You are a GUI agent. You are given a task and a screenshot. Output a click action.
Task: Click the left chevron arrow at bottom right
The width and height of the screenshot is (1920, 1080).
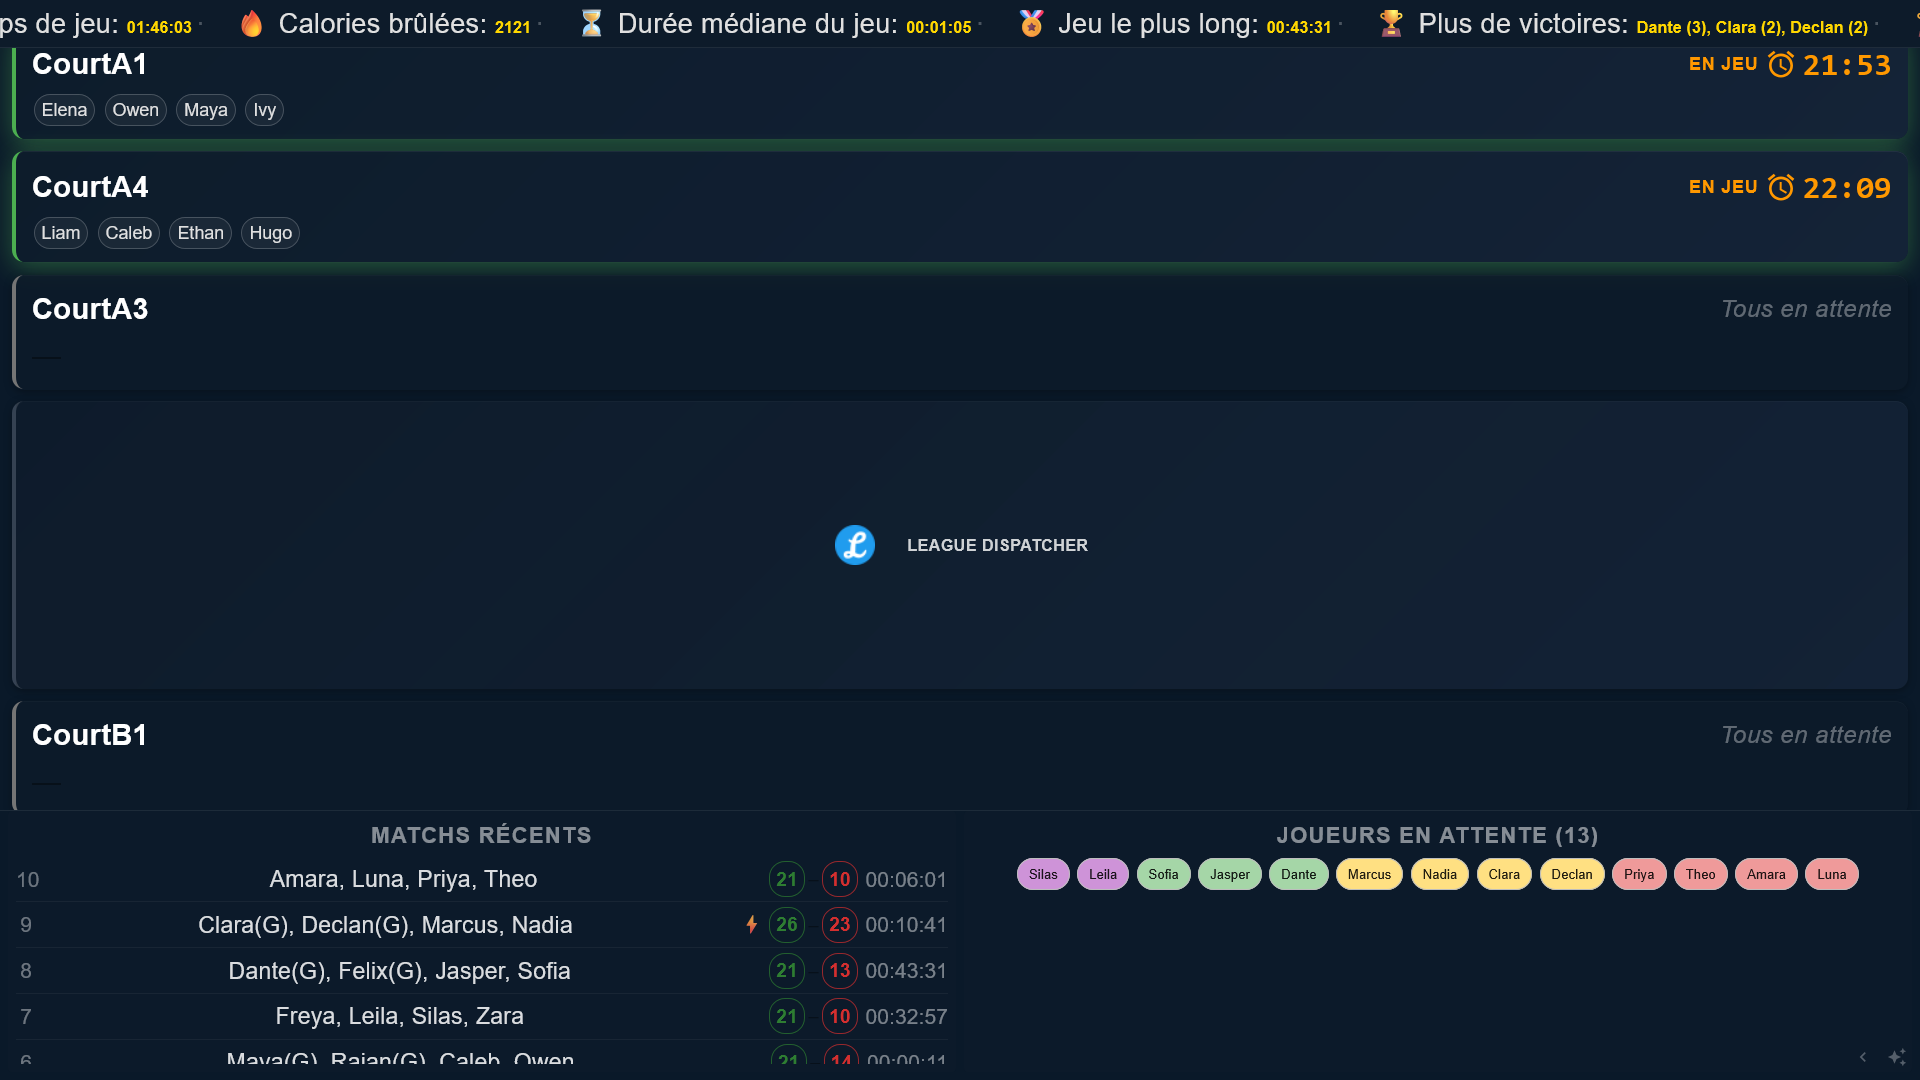[x=1863, y=1057]
